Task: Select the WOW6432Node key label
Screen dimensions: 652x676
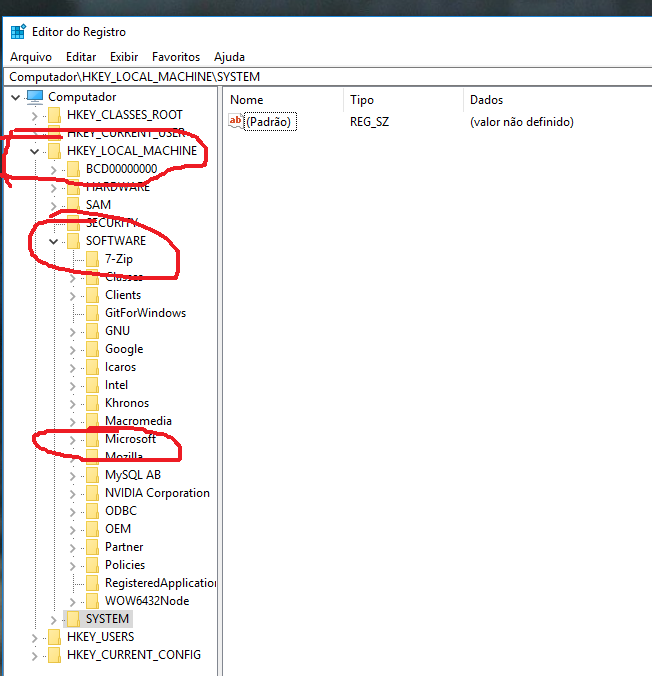Action: 147,601
